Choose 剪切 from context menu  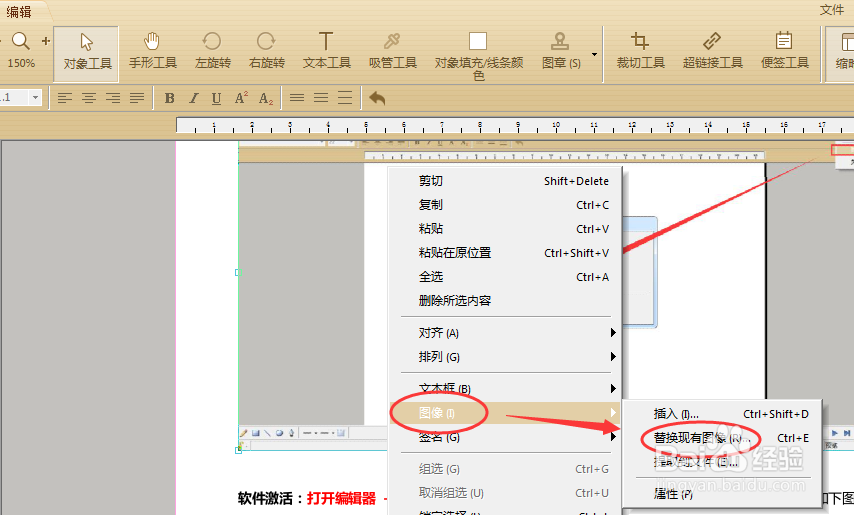click(x=505, y=181)
